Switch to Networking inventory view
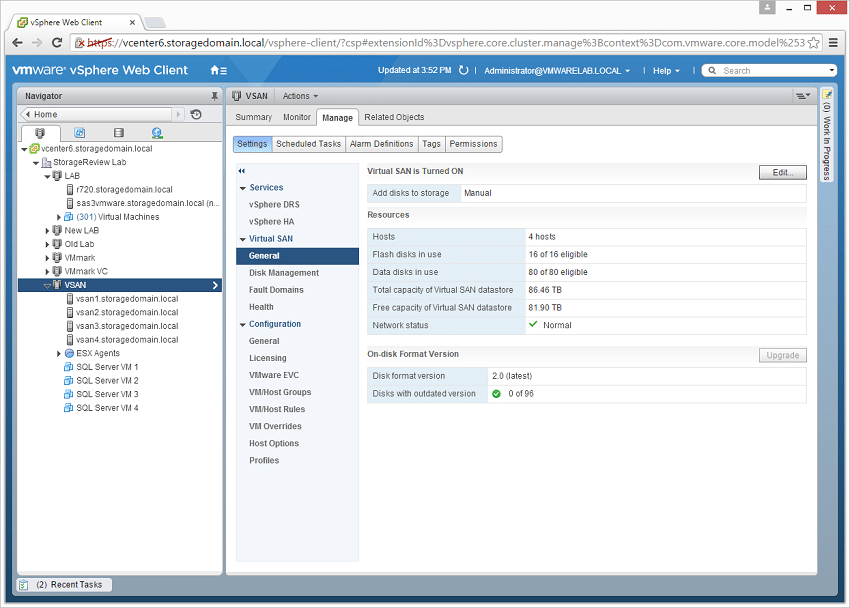850x608 pixels. tap(157, 133)
